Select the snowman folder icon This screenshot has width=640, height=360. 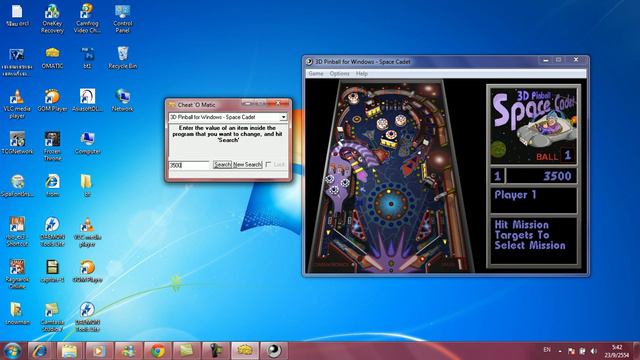[x=17, y=314]
